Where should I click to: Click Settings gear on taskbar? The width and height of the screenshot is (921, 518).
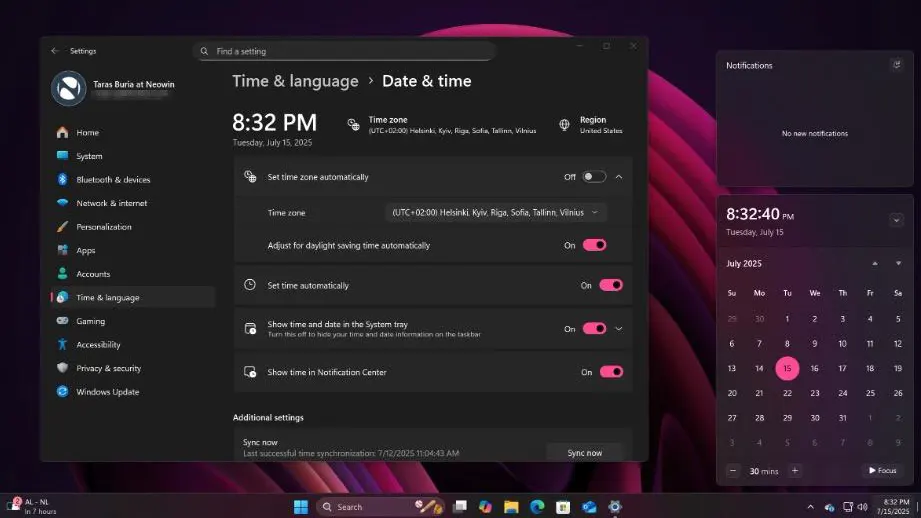pyautogui.click(x=614, y=507)
